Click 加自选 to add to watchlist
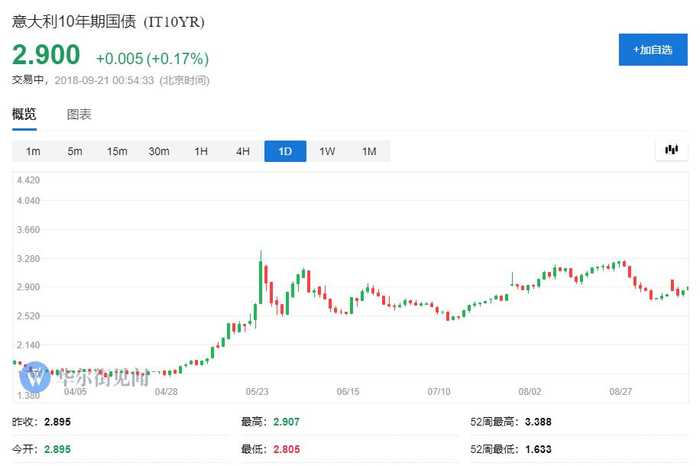The height and width of the screenshot is (466, 700). pos(652,49)
